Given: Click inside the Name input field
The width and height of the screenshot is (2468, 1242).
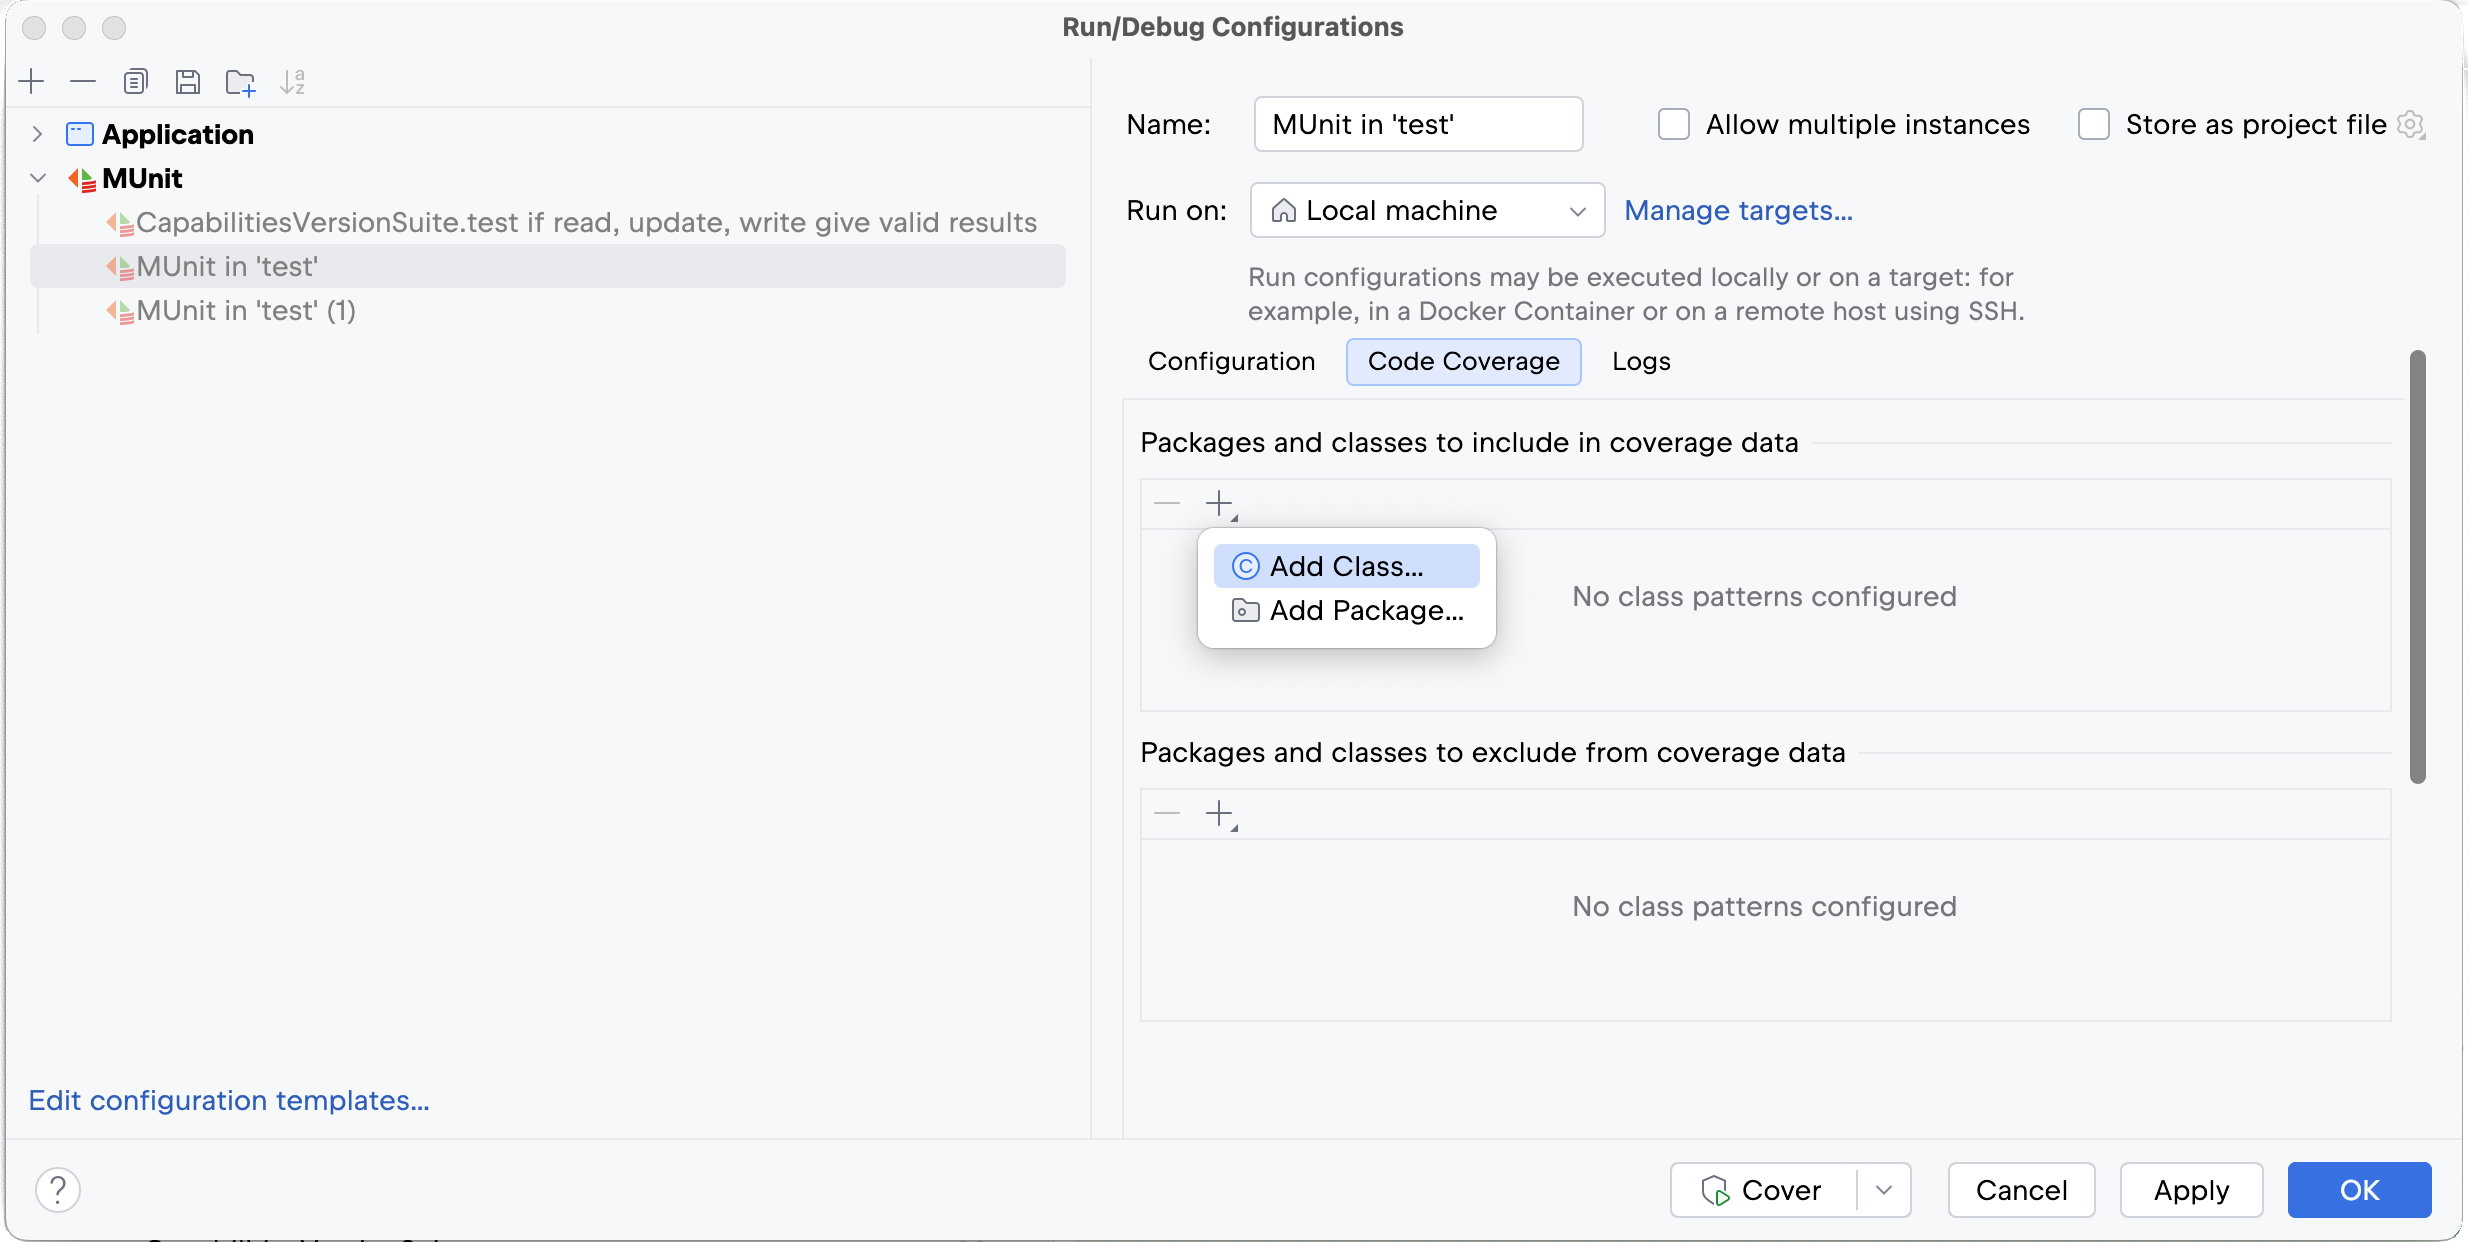Looking at the screenshot, I should (x=1418, y=124).
